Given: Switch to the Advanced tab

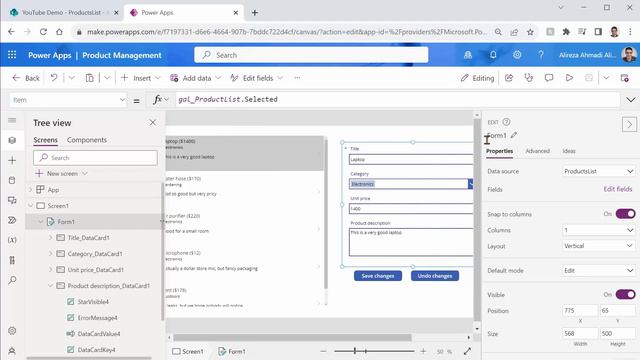Looking at the screenshot, I should [x=537, y=151].
